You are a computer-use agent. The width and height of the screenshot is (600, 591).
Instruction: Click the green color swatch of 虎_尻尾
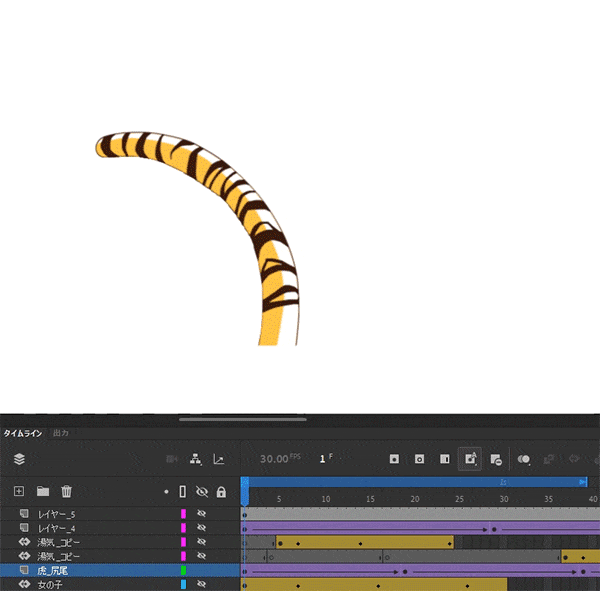pos(183,570)
